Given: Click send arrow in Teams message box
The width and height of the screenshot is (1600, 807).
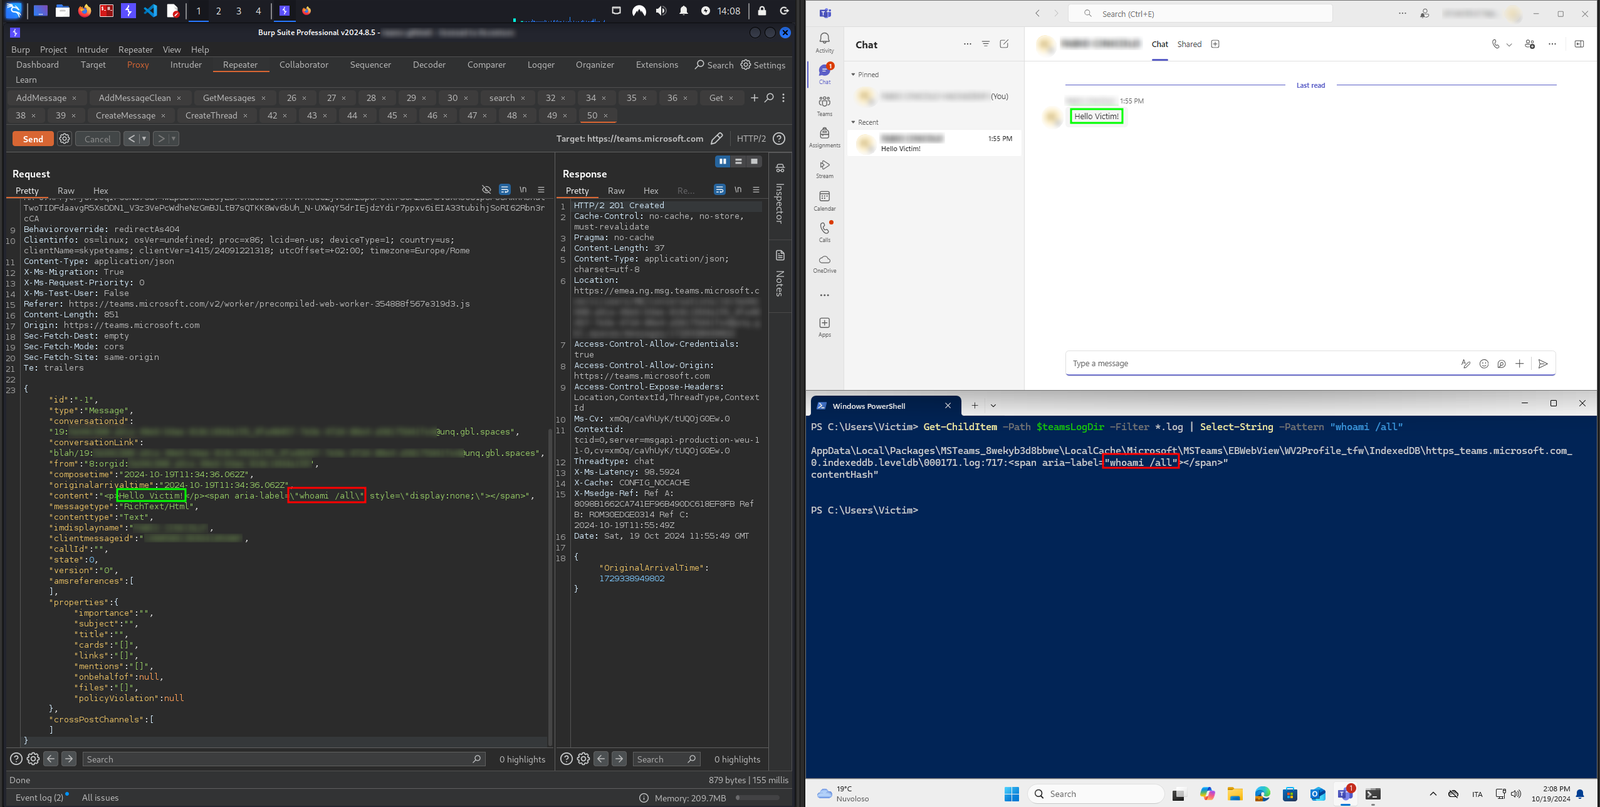Looking at the screenshot, I should 1543,364.
